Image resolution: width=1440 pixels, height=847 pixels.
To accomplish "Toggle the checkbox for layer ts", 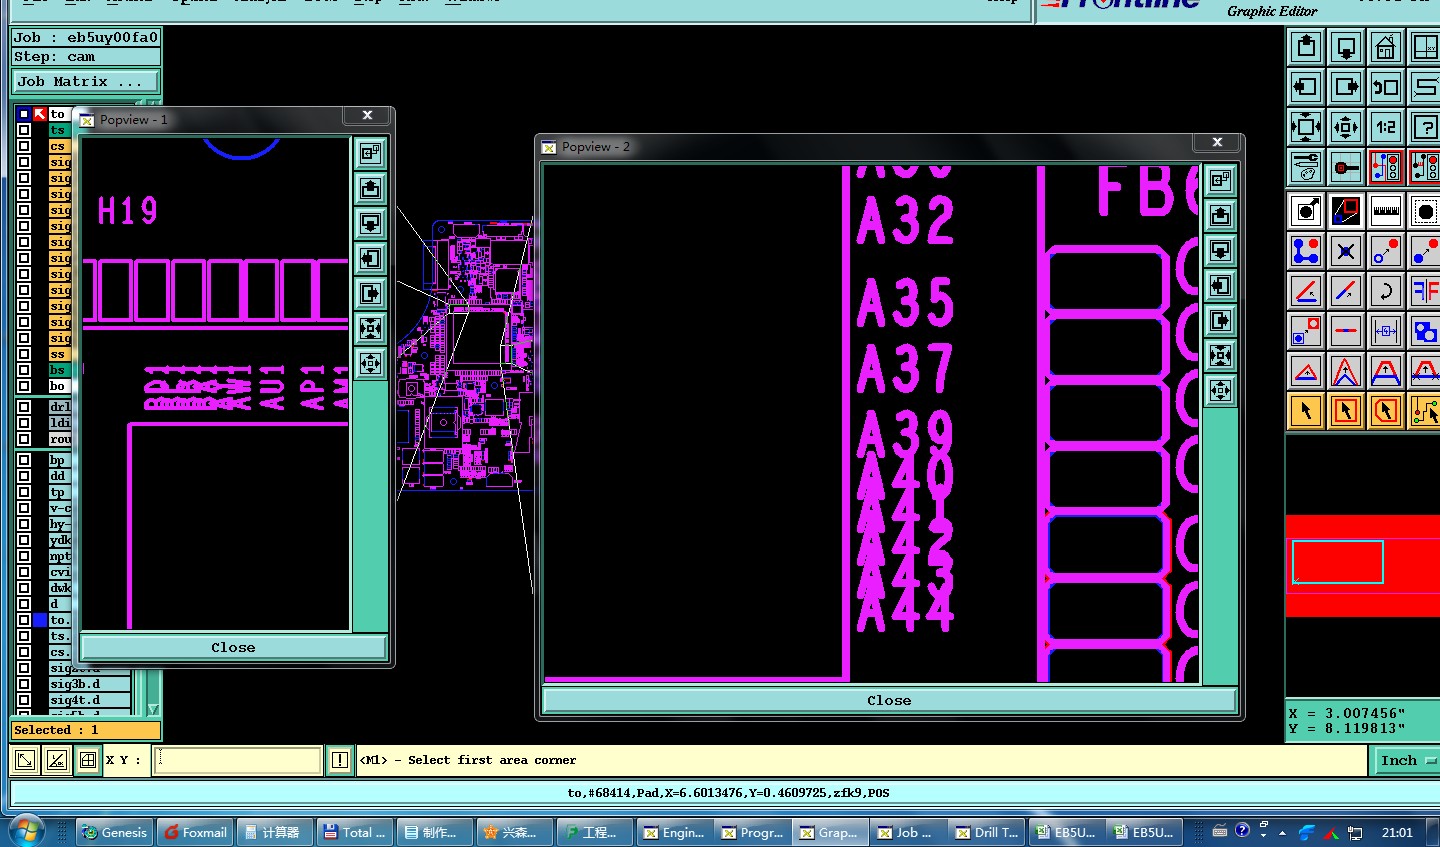I will 24,130.
